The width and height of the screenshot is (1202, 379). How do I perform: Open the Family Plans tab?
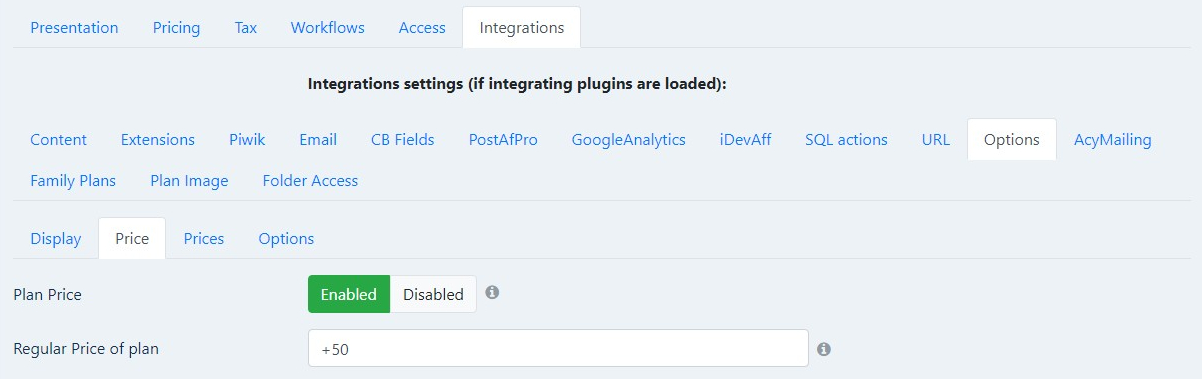click(73, 181)
